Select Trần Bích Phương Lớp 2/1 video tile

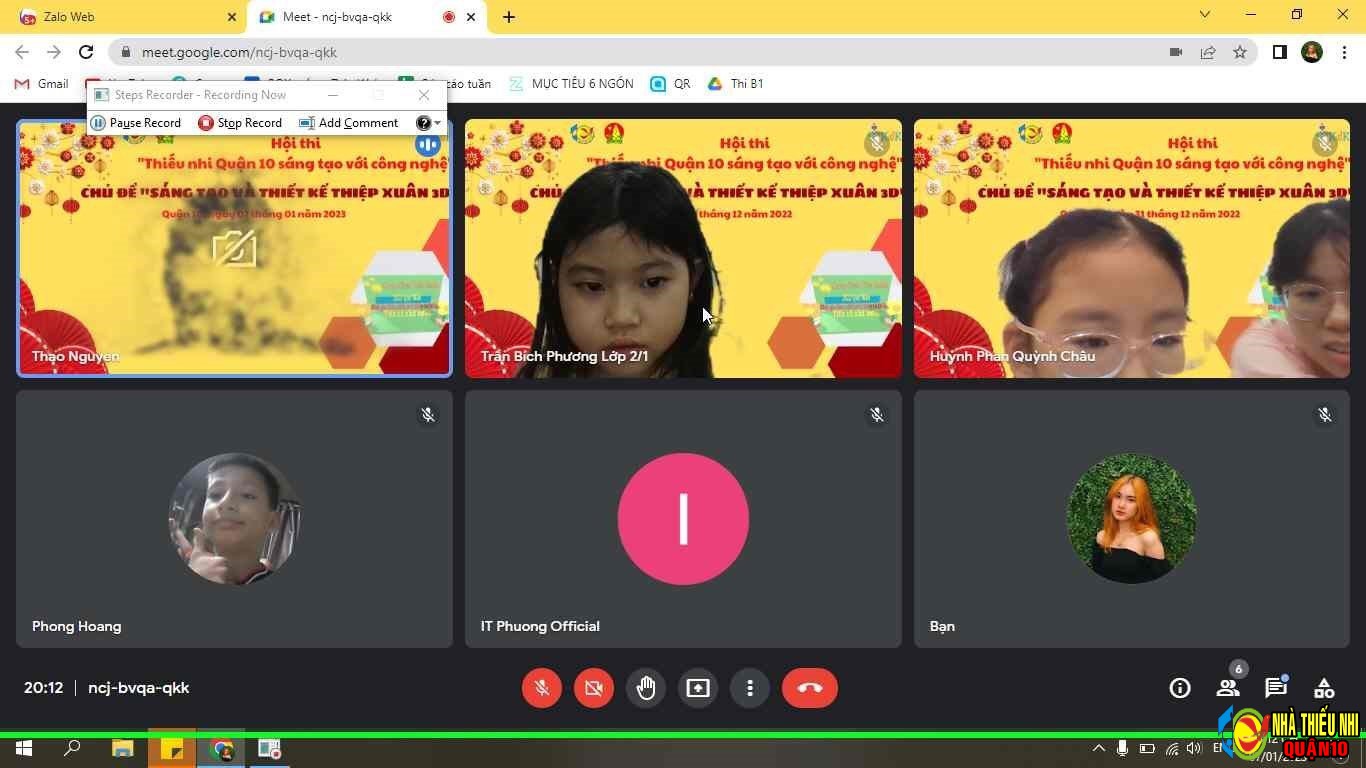coord(683,248)
